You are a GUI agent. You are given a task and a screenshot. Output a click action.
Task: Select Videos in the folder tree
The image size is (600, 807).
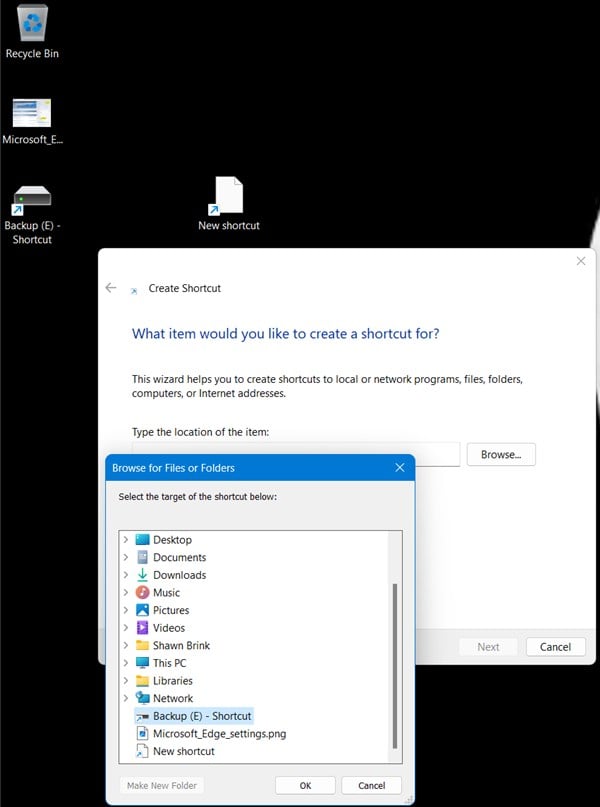[x=169, y=628]
